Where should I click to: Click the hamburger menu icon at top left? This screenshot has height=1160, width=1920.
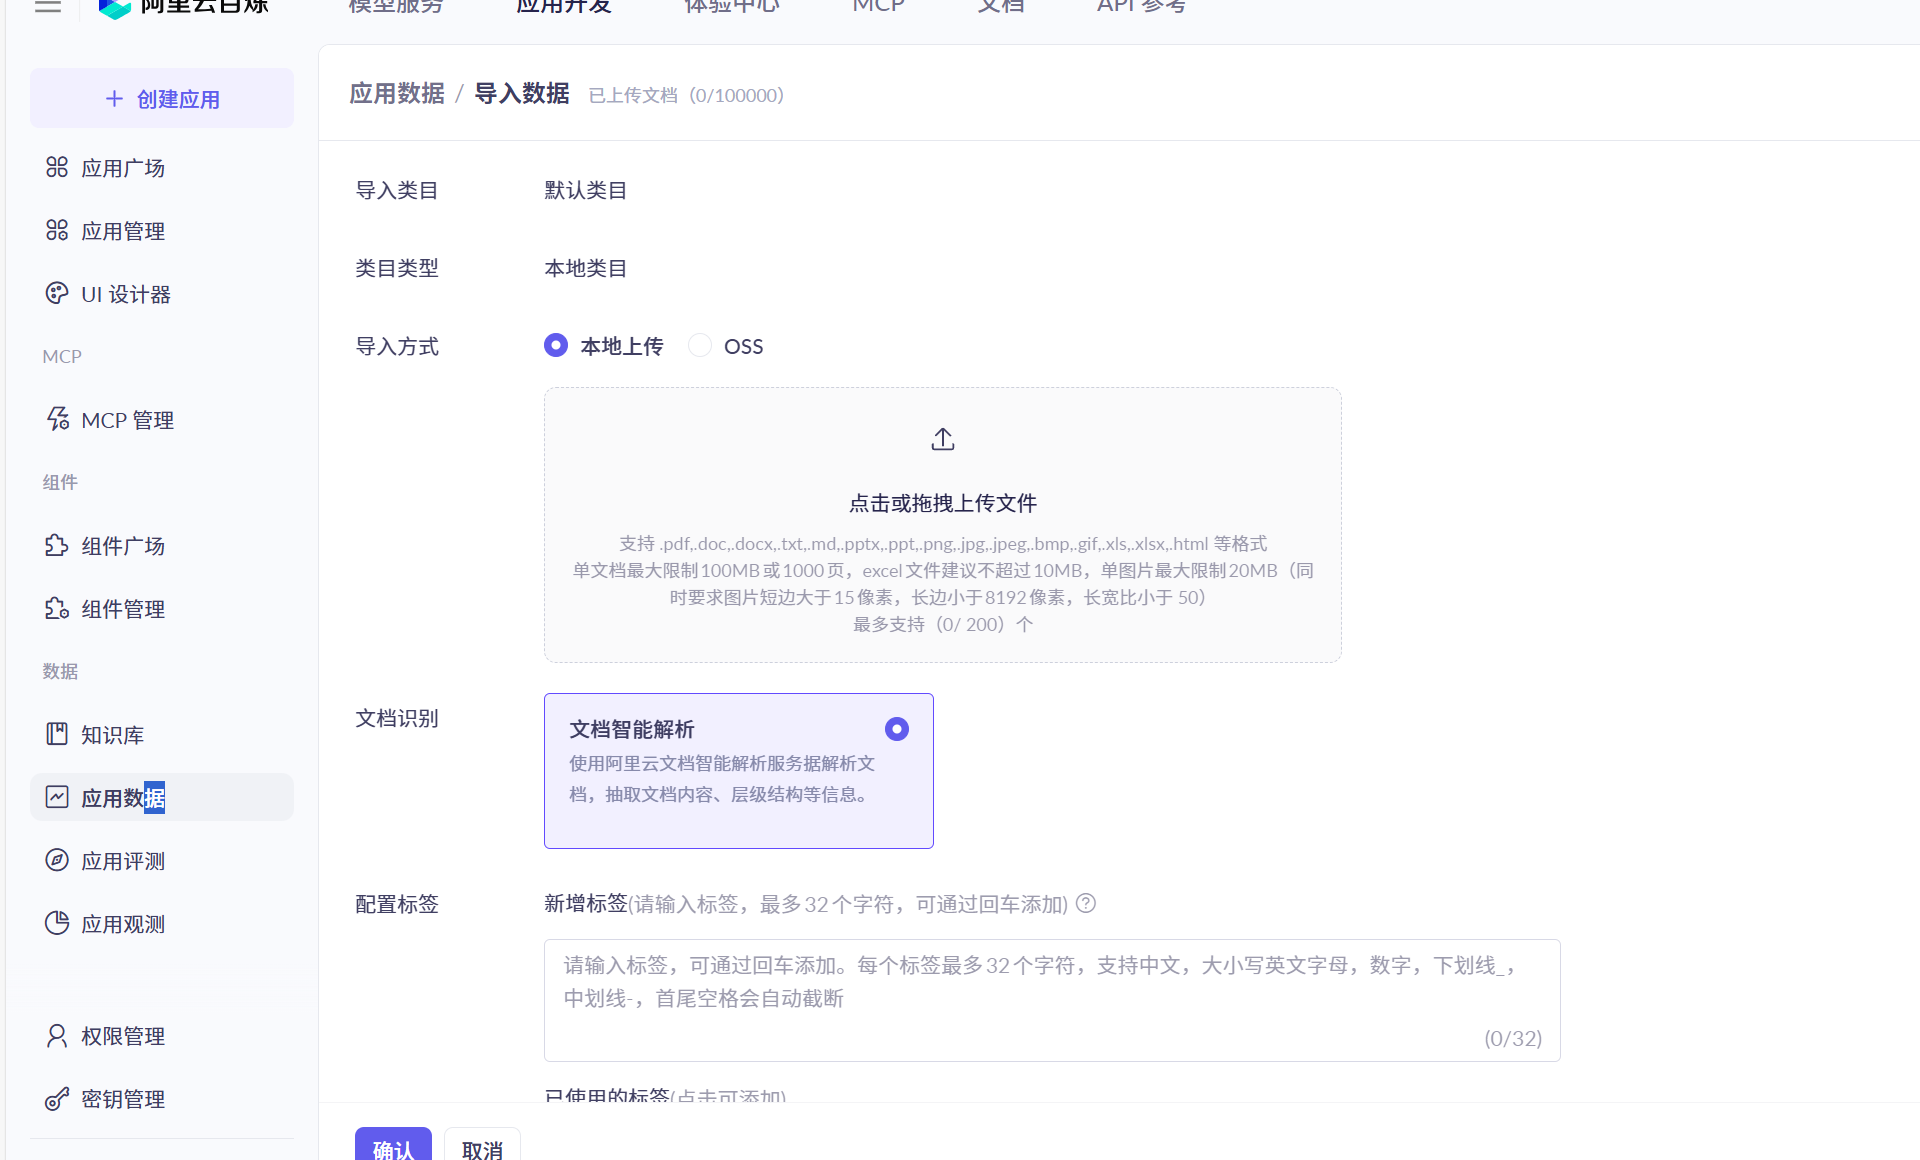pyautogui.click(x=48, y=6)
